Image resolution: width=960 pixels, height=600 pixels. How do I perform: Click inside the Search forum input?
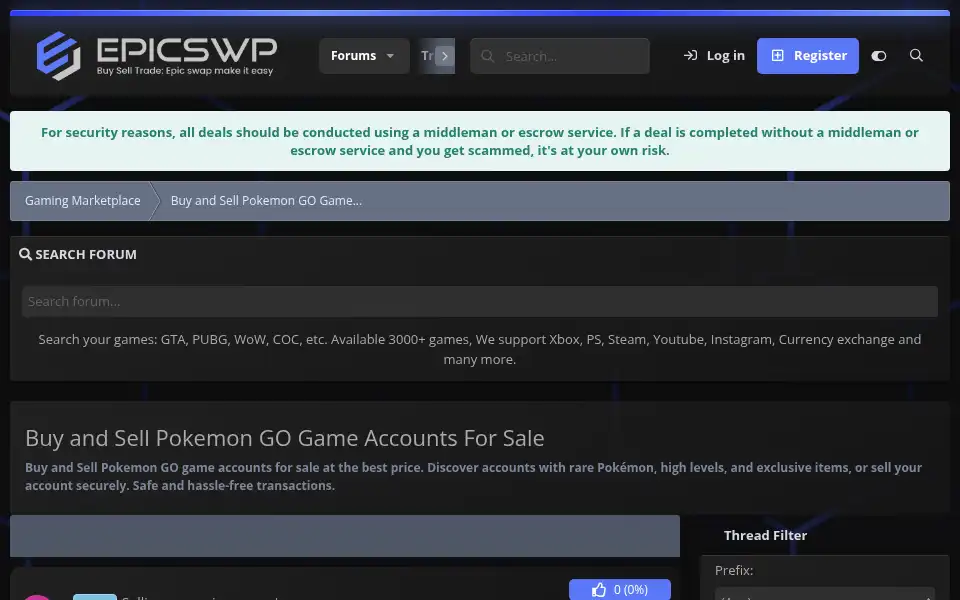pyautogui.click(x=480, y=301)
